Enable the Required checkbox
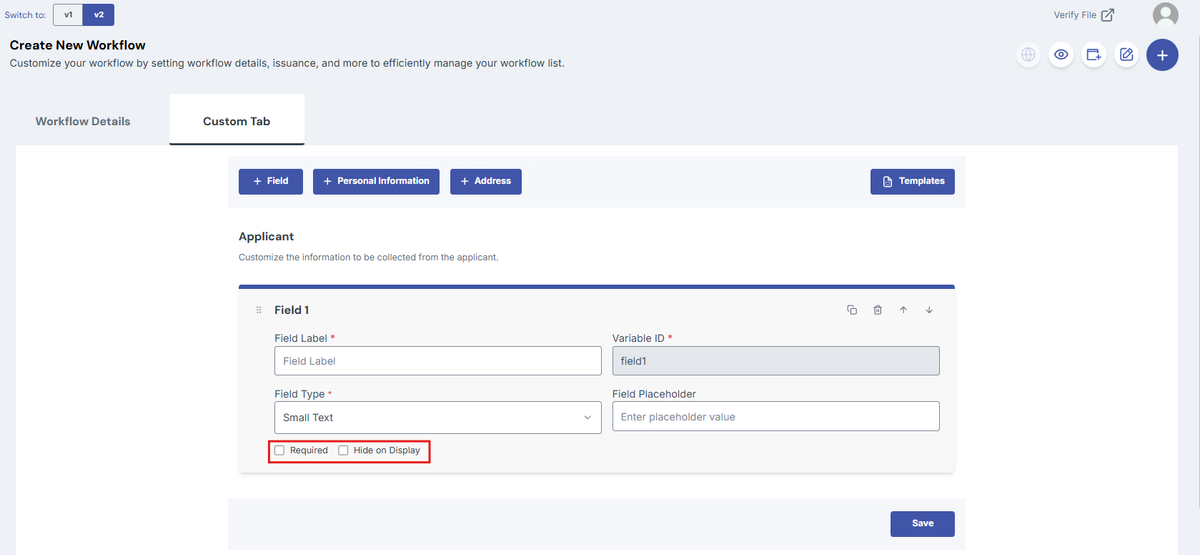The image size is (1200, 555). pos(280,450)
